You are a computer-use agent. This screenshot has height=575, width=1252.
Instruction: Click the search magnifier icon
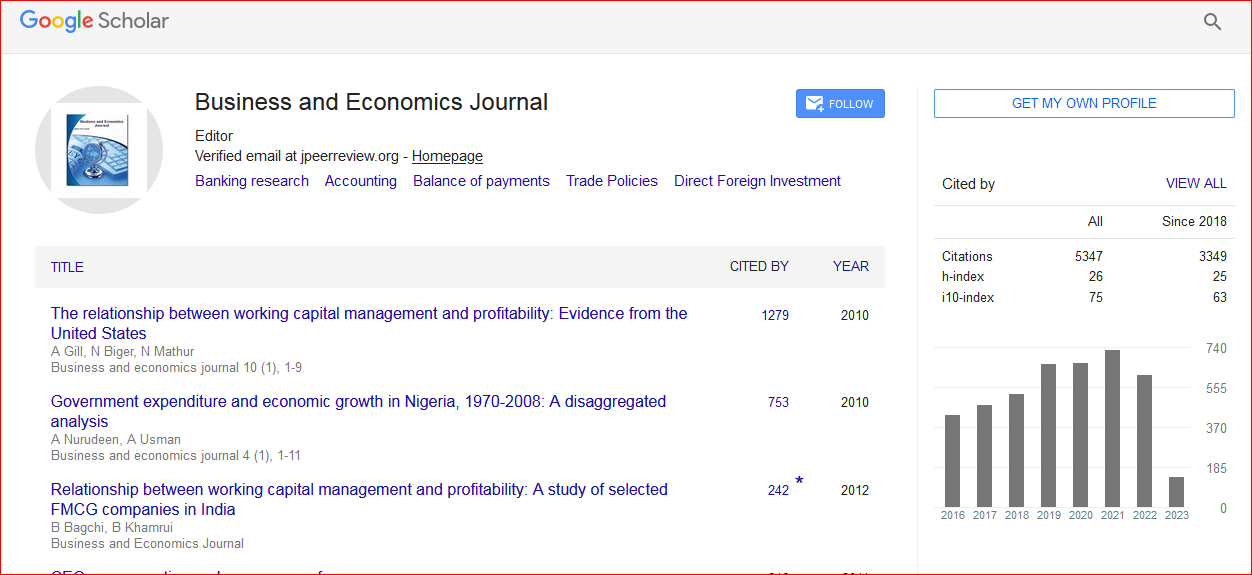[x=1212, y=22]
